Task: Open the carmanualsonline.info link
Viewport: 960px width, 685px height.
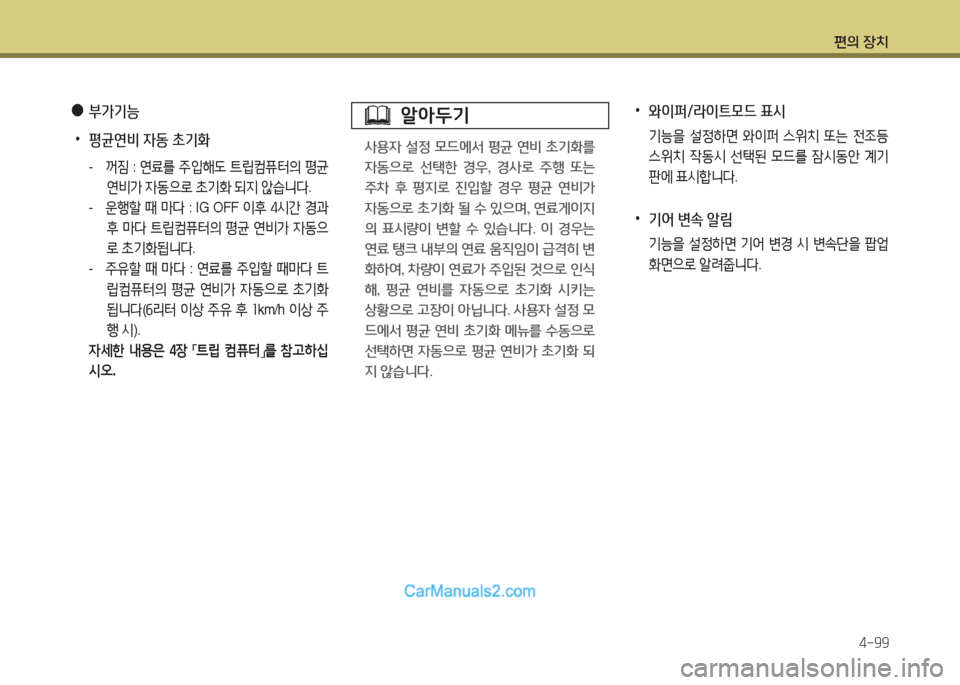Action: 811,669
